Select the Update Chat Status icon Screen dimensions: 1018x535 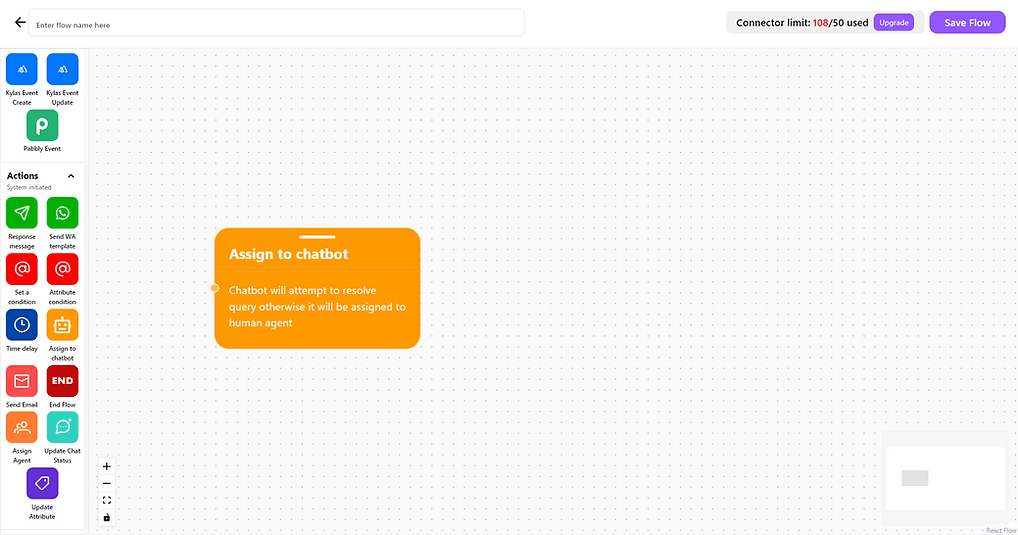[x=62, y=427]
